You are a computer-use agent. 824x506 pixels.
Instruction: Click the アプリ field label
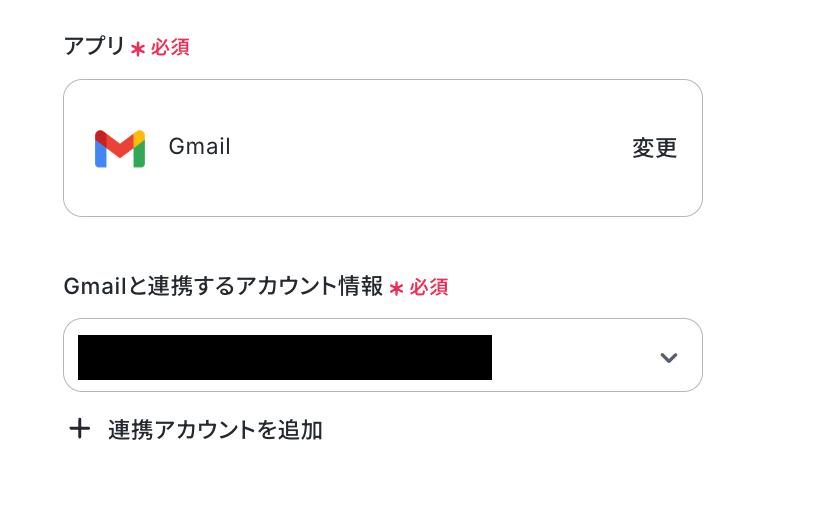[94, 47]
